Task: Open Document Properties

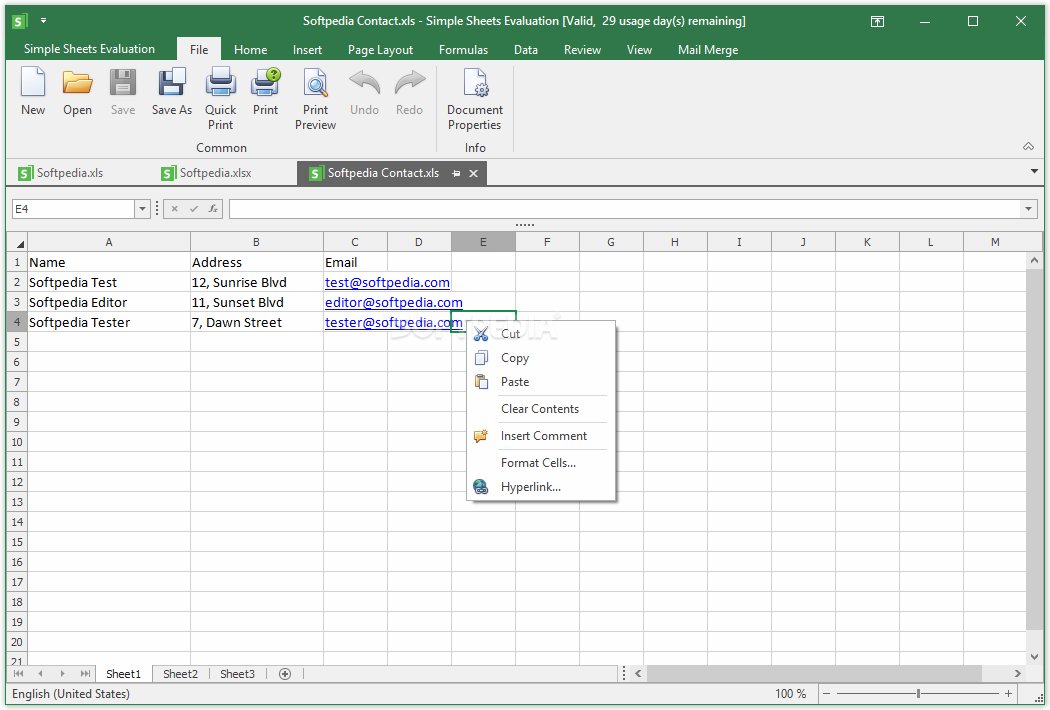Action: (475, 98)
